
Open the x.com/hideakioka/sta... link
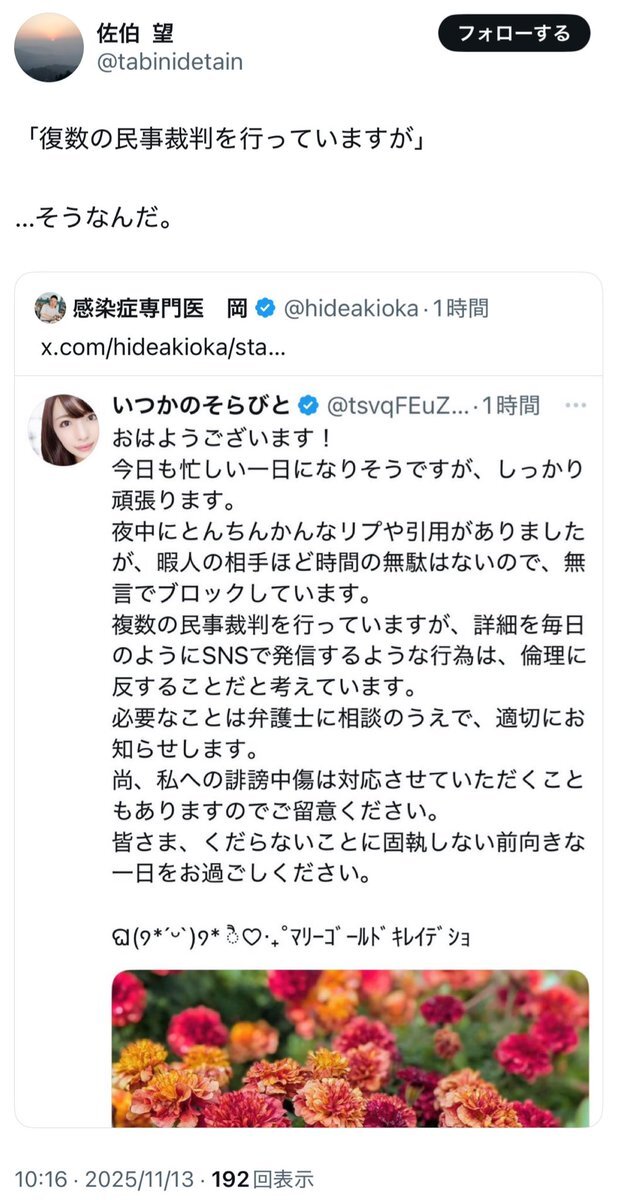click(x=163, y=349)
